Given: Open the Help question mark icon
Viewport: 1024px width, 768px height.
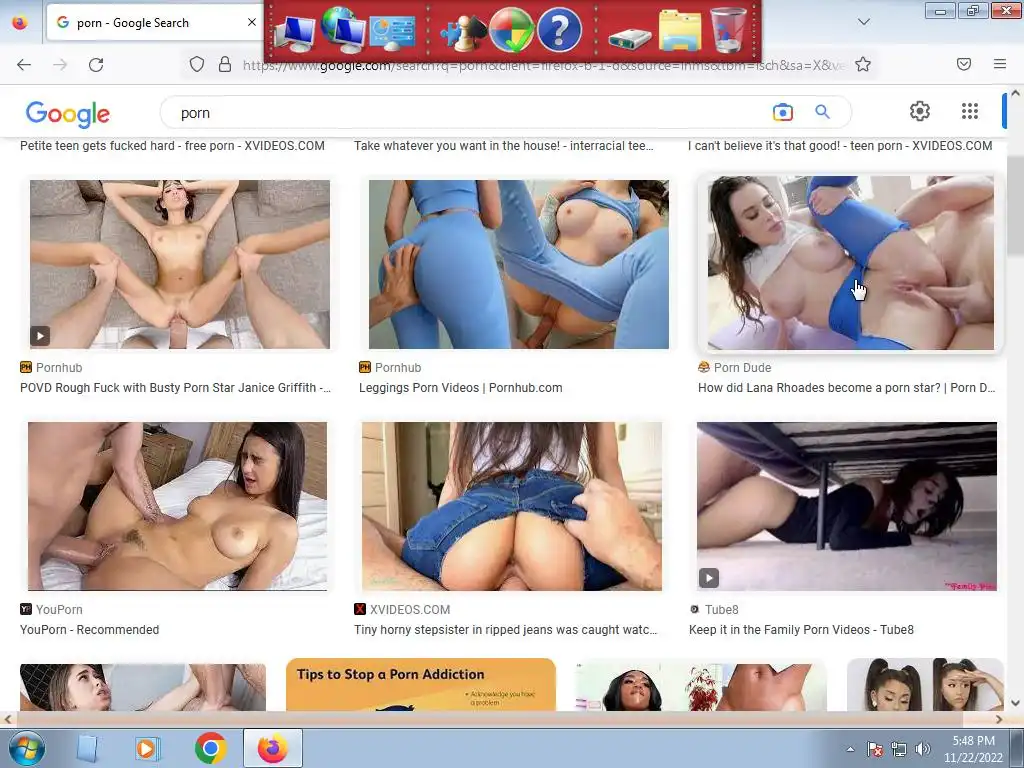Looking at the screenshot, I should click(559, 30).
